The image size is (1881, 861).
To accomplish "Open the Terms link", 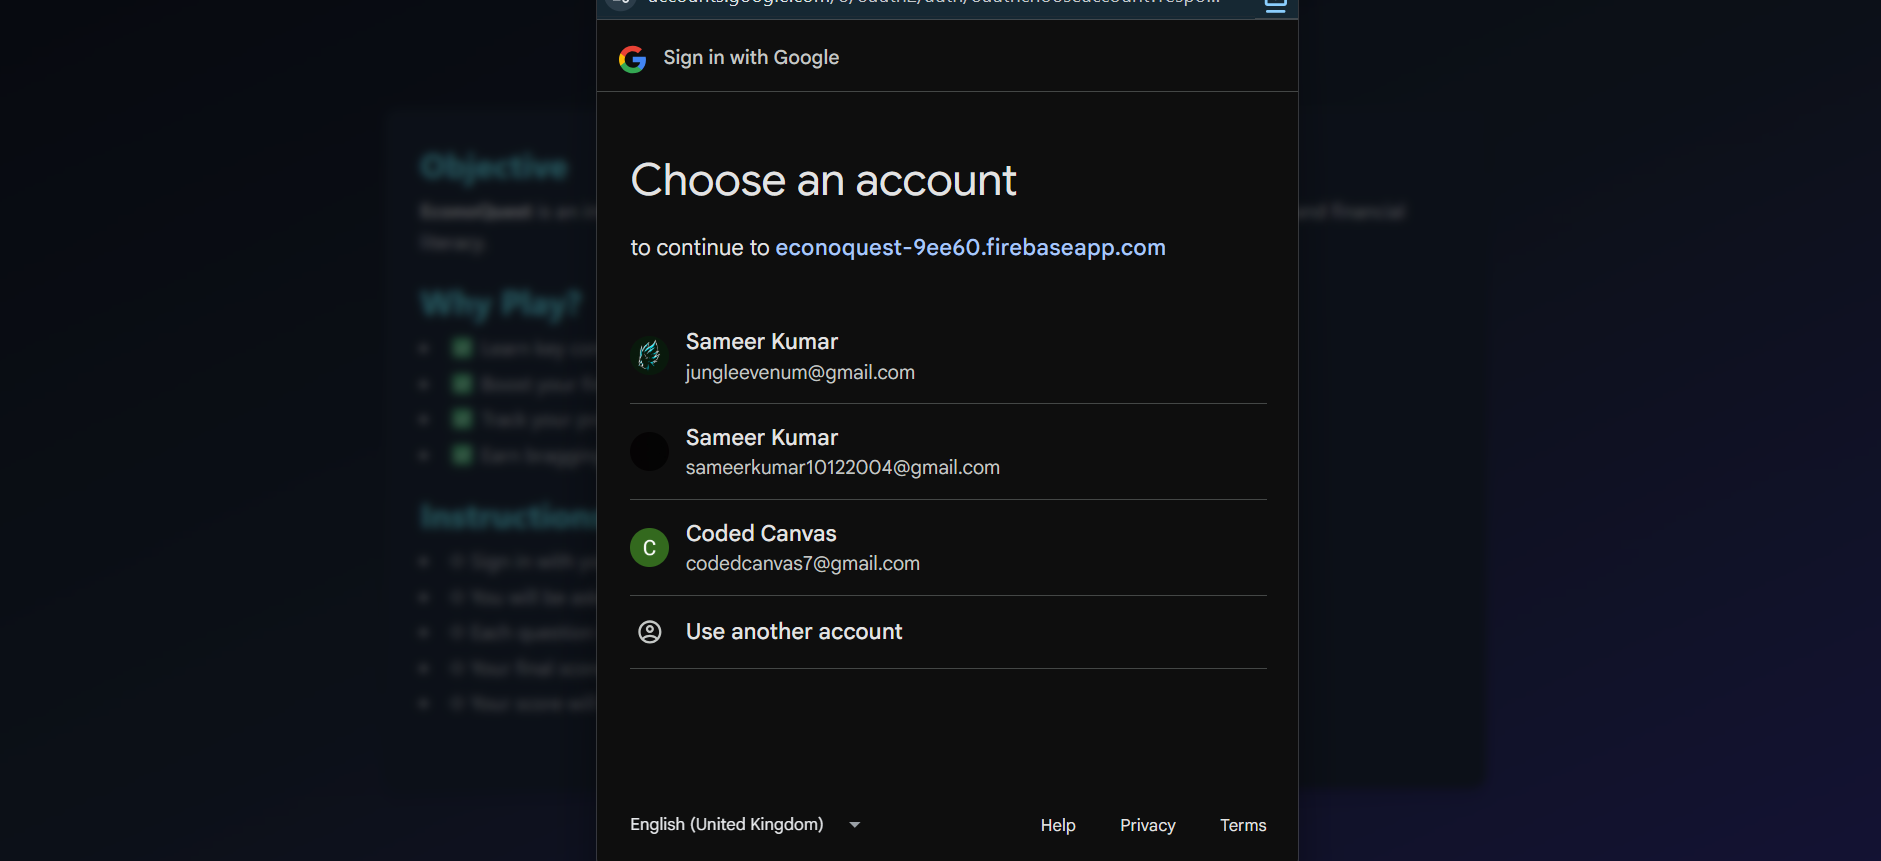I will (1243, 825).
